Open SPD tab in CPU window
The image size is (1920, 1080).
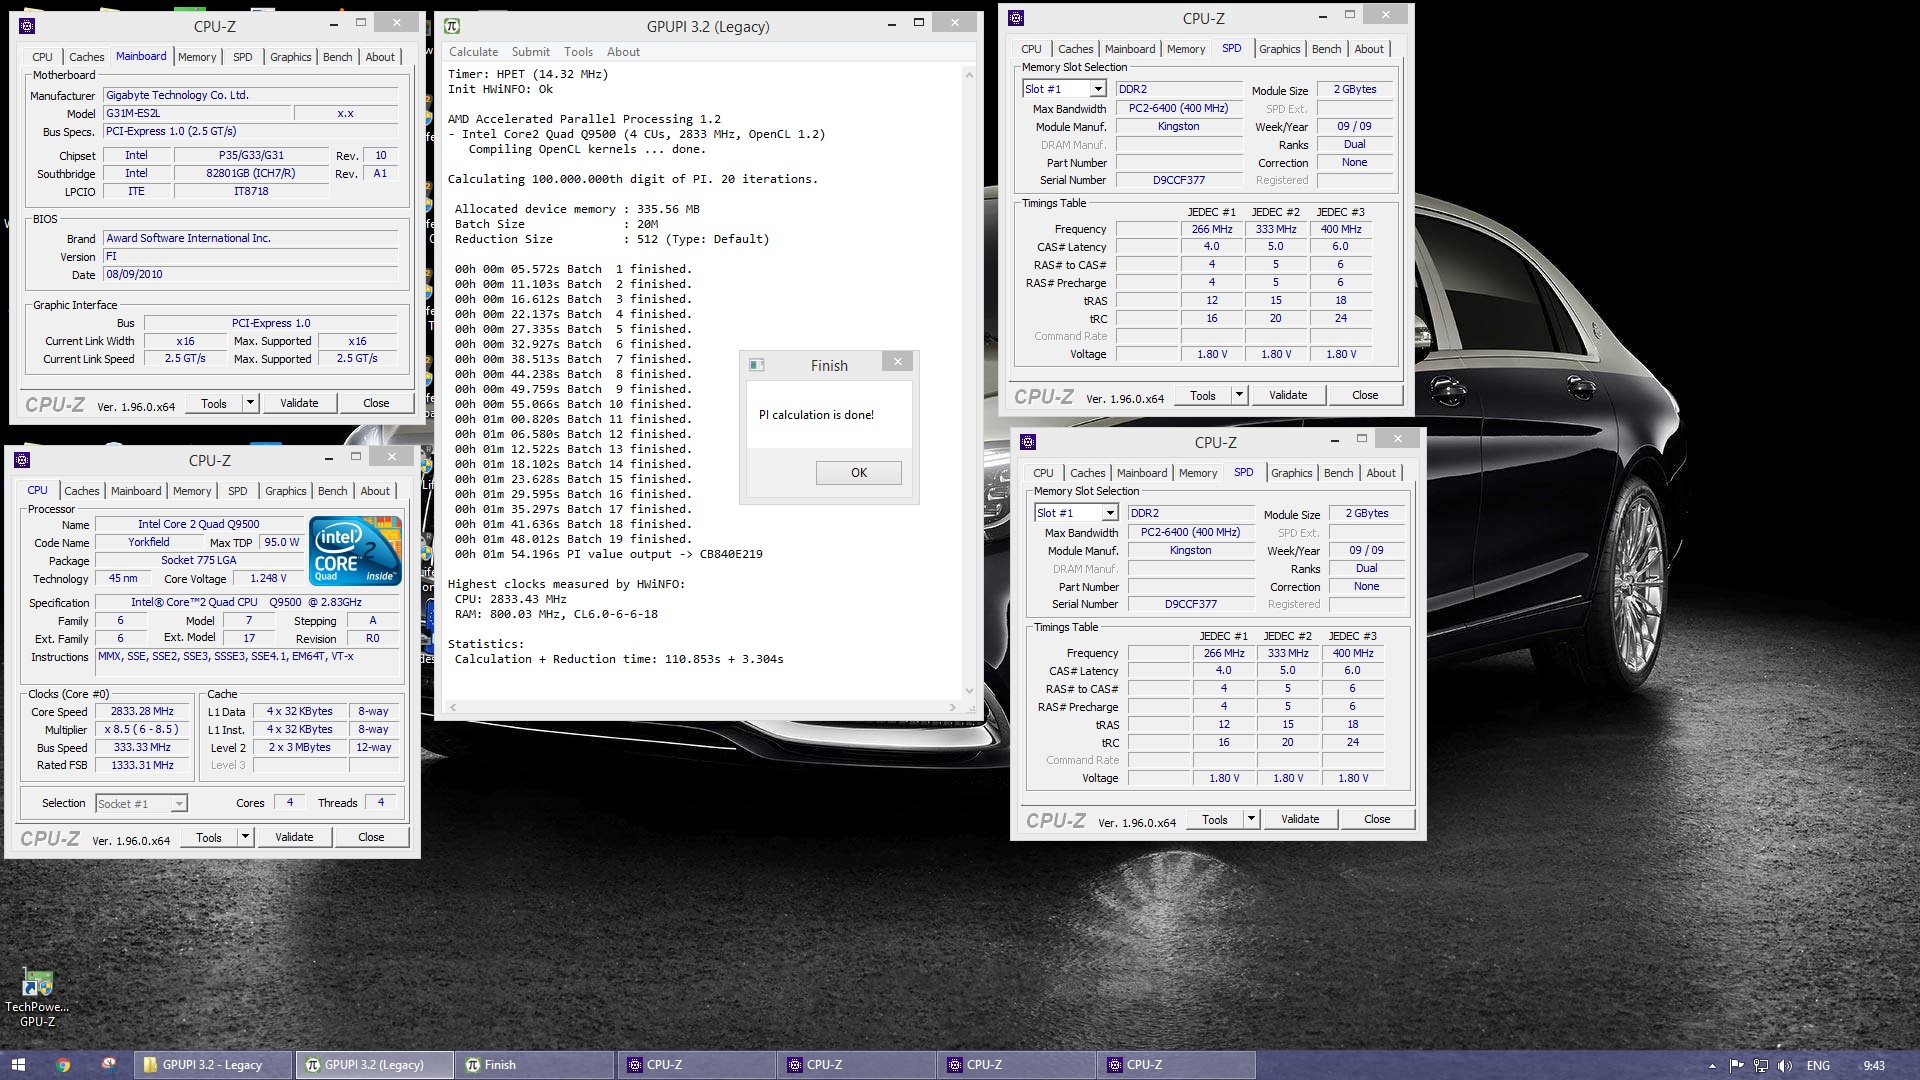237,491
